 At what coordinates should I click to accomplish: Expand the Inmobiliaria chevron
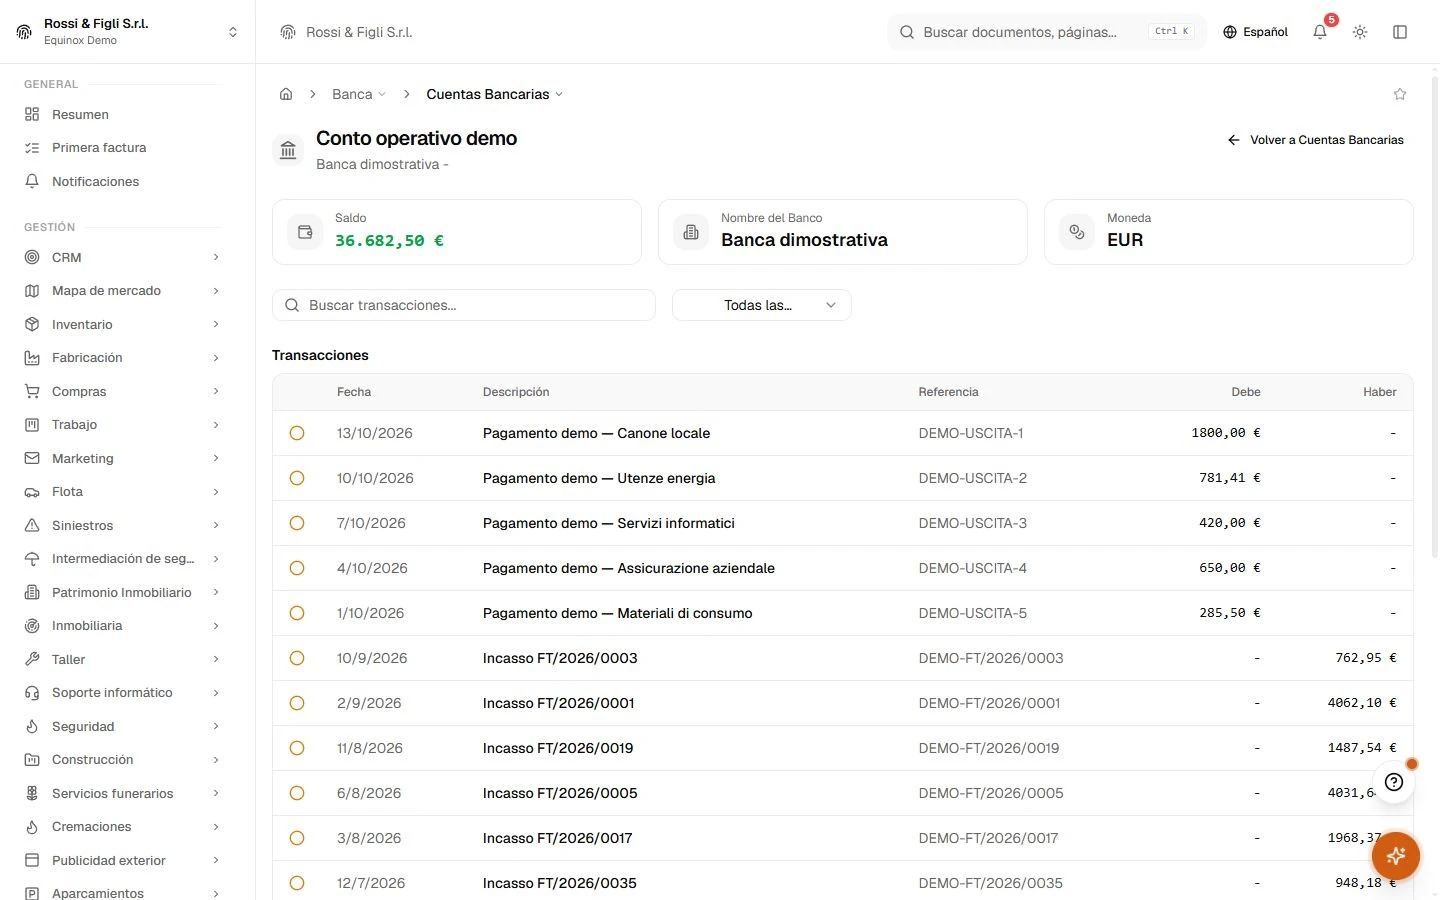tap(216, 626)
